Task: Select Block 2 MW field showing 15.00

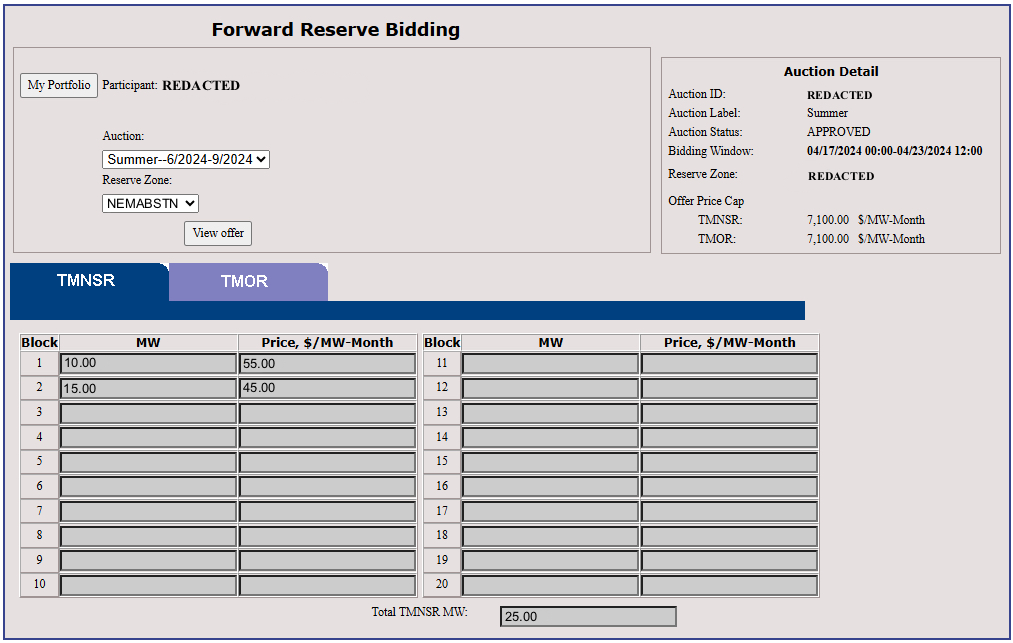Action: [x=148, y=388]
